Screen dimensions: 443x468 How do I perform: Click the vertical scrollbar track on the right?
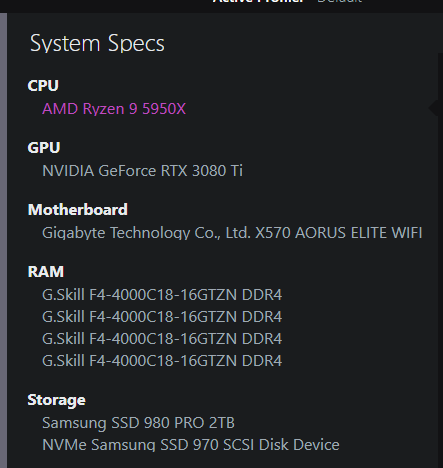[x=440, y=260]
